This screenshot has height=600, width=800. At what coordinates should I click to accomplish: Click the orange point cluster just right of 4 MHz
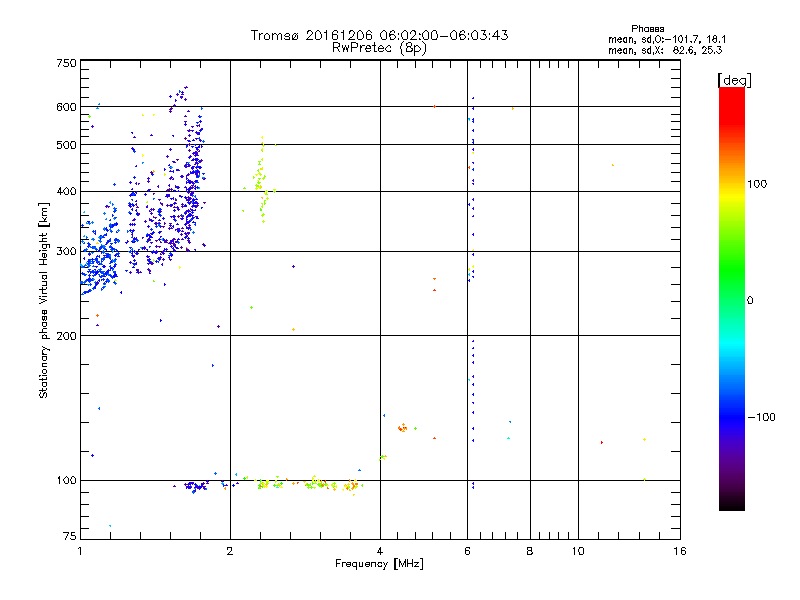click(x=403, y=428)
